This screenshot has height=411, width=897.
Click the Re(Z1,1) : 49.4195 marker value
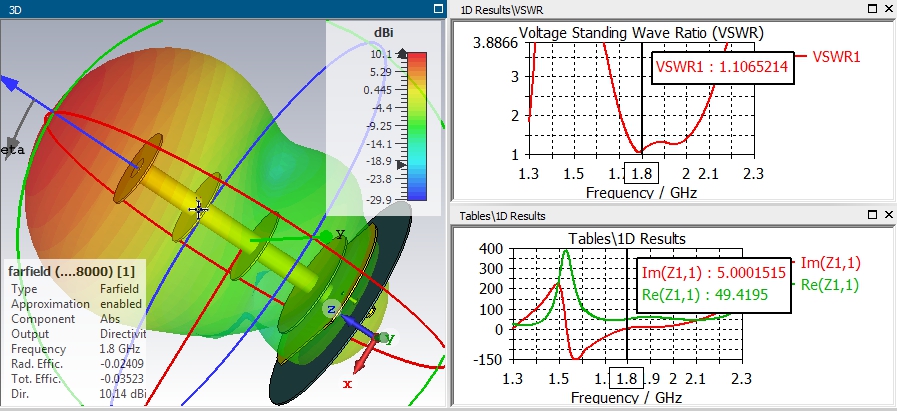705,294
